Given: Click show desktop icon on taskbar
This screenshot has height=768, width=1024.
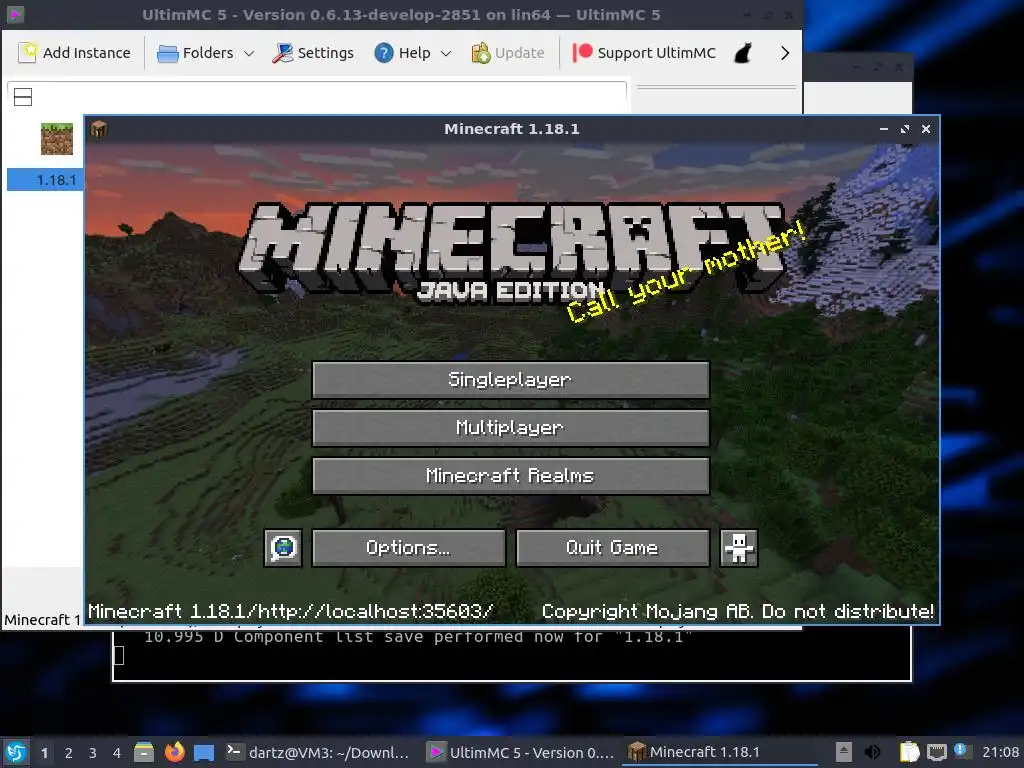Looking at the screenshot, I should [204, 752].
